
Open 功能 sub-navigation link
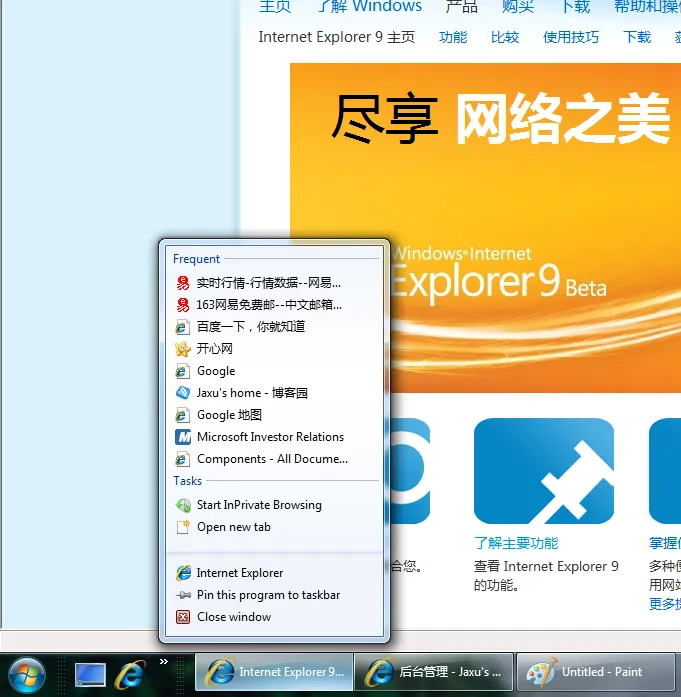[453, 37]
